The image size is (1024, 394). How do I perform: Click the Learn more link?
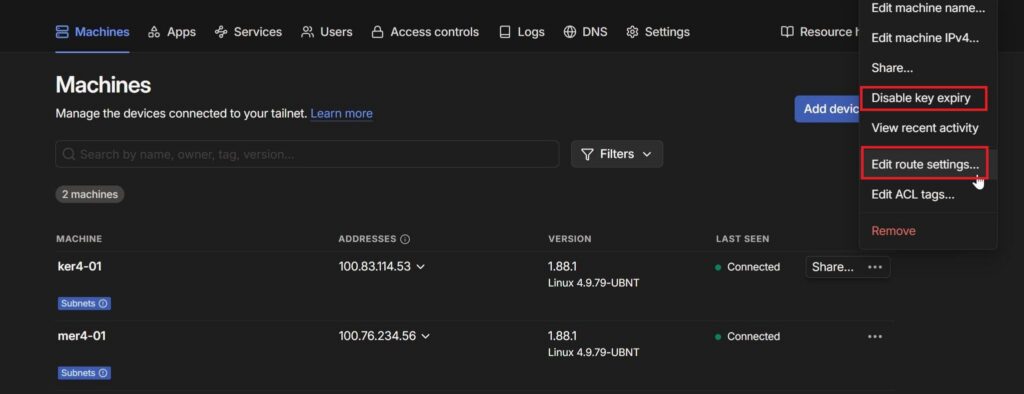tap(342, 114)
